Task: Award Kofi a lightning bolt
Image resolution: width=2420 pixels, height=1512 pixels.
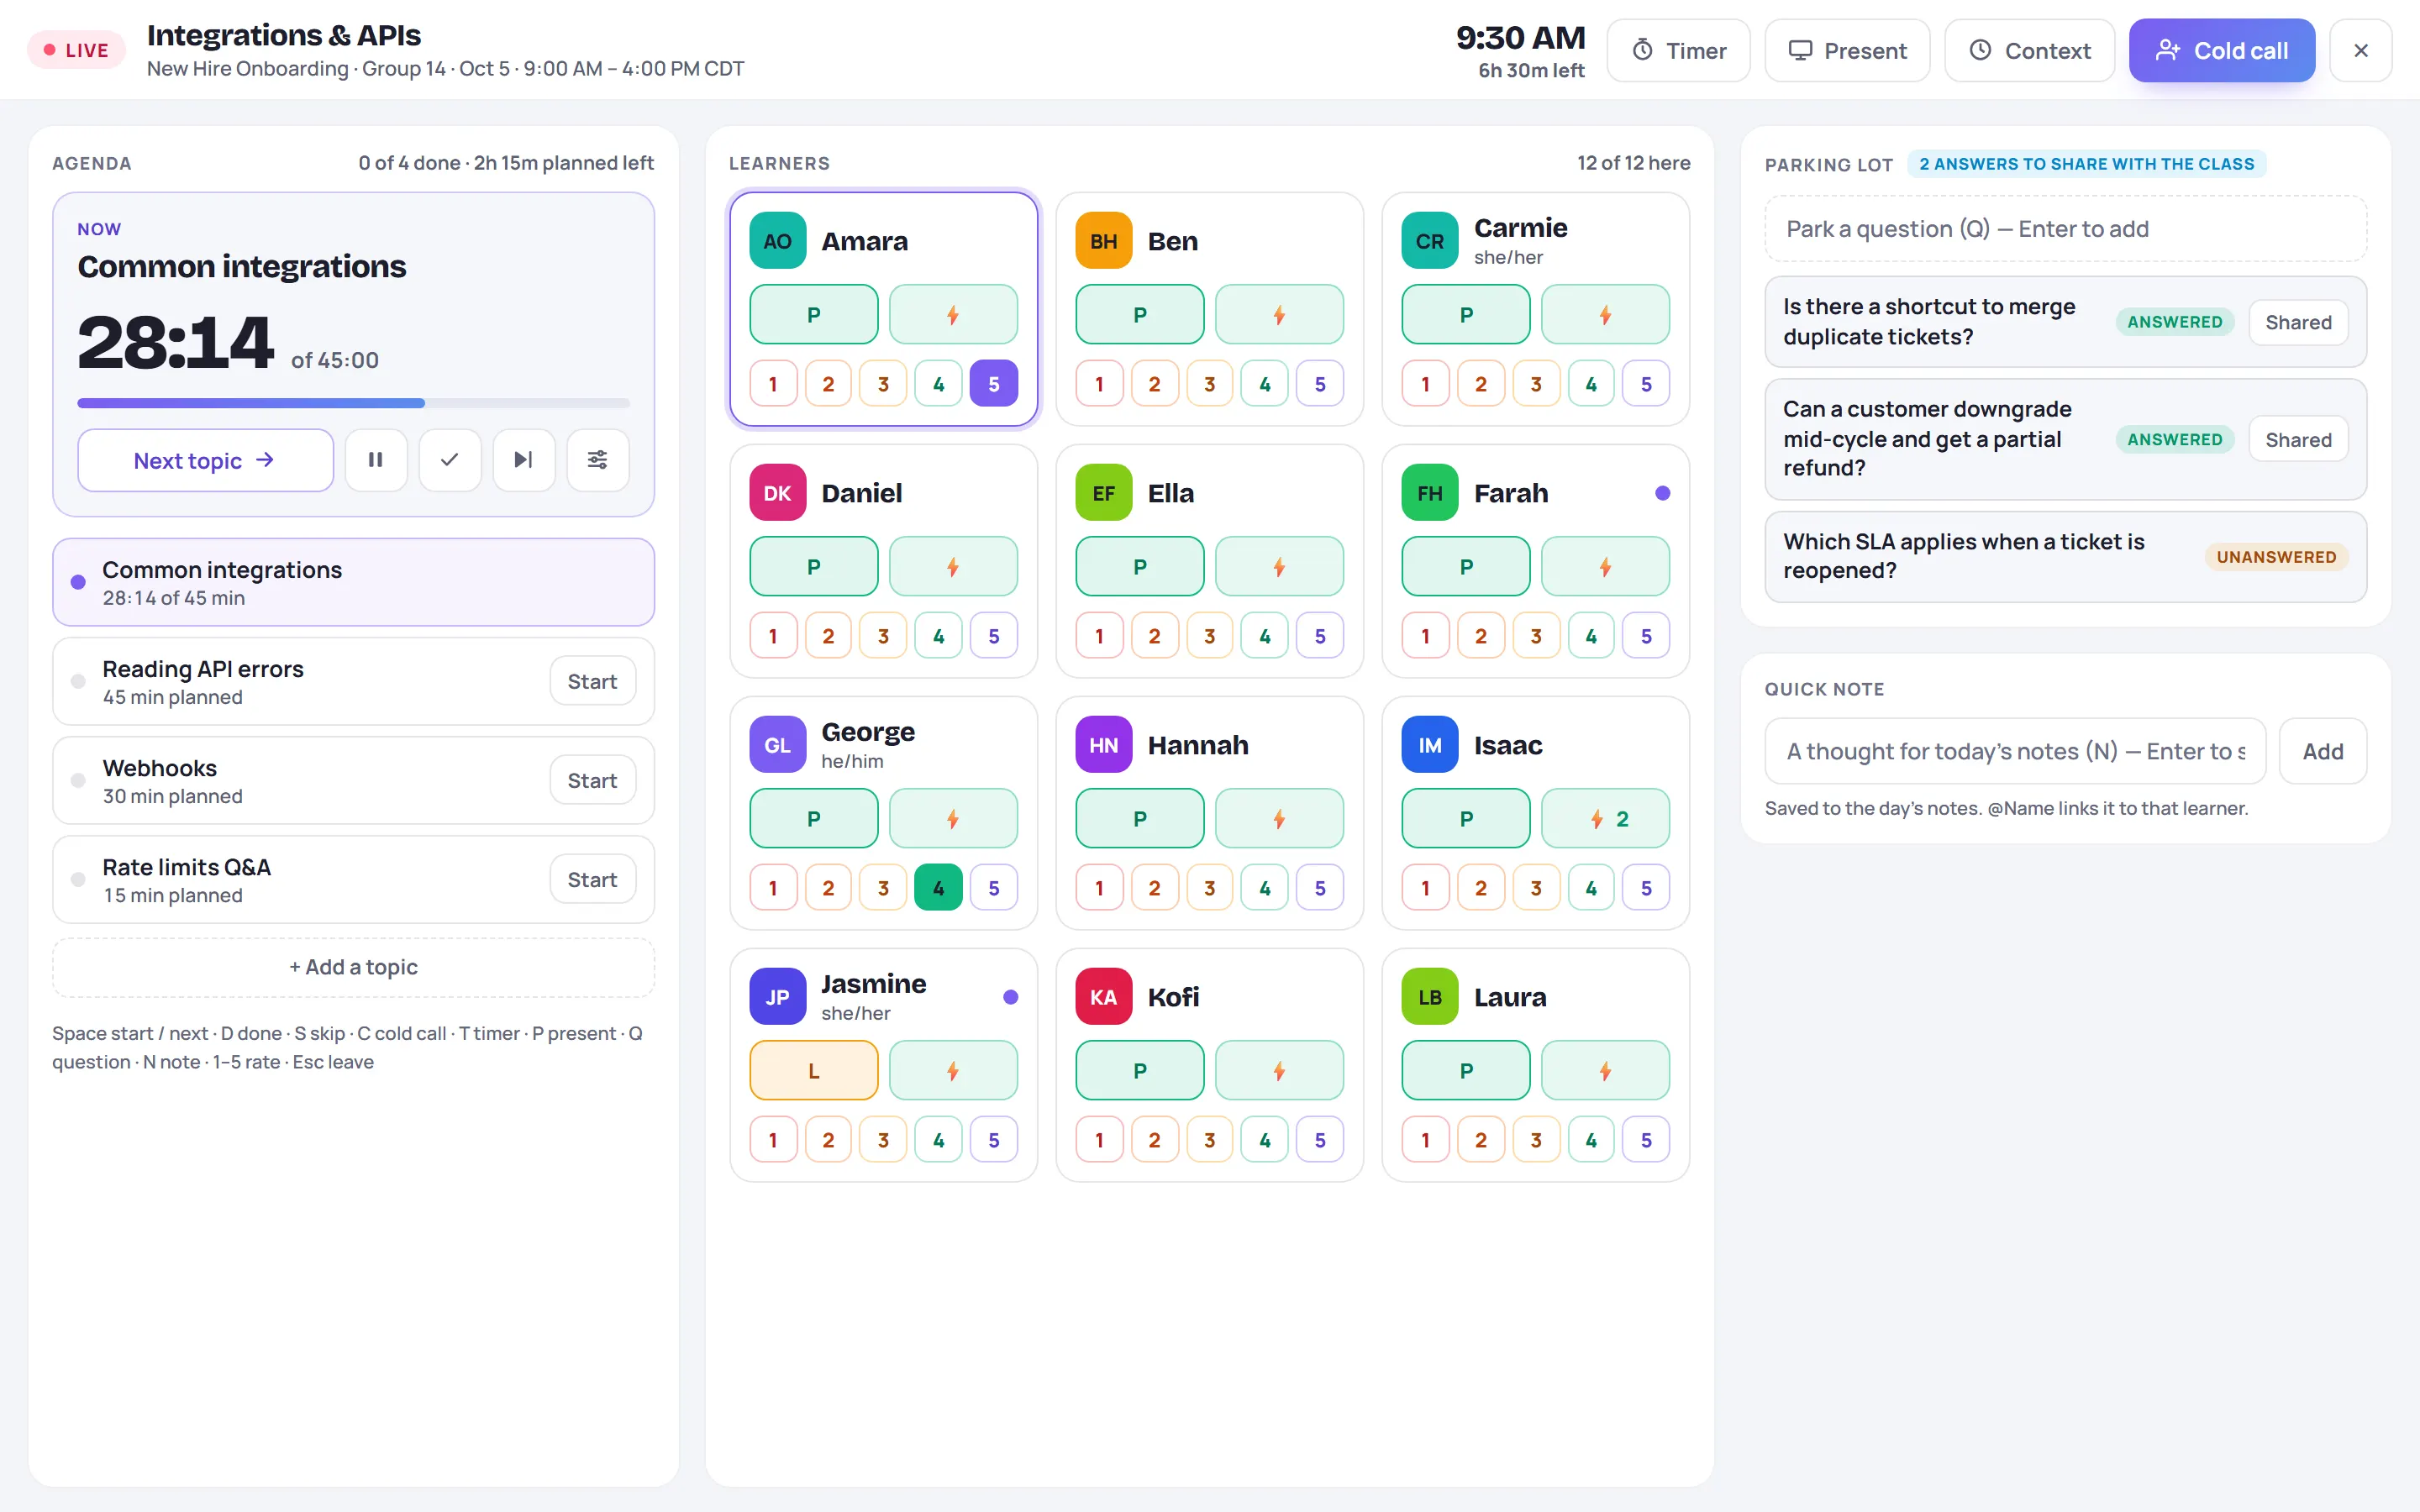Action: [1279, 1071]
